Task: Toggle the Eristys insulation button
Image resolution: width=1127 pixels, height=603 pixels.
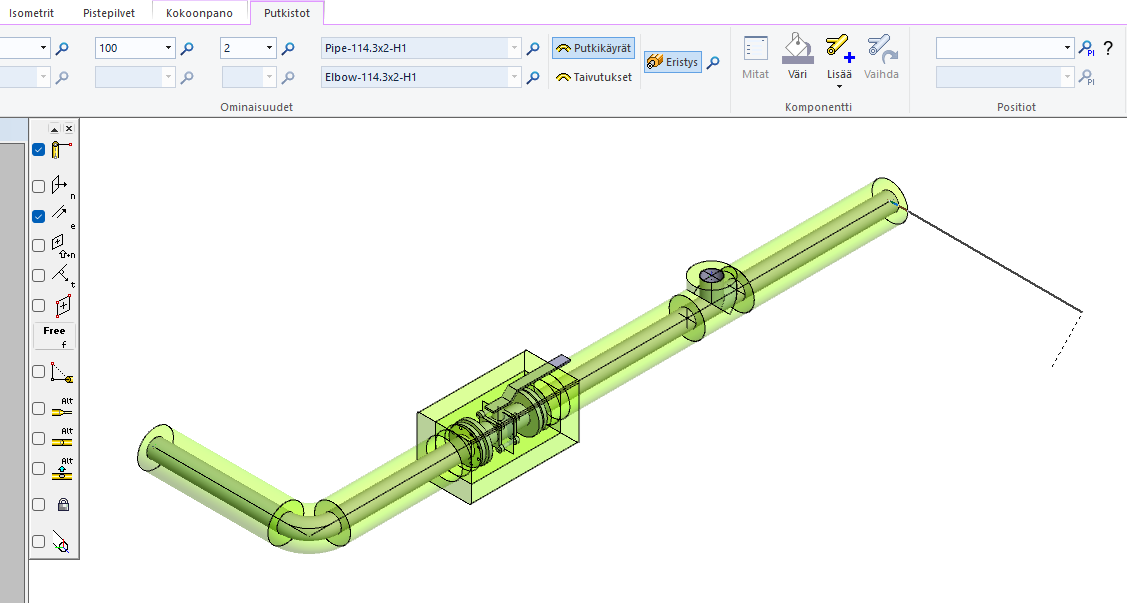Action: tap(672, 62)
